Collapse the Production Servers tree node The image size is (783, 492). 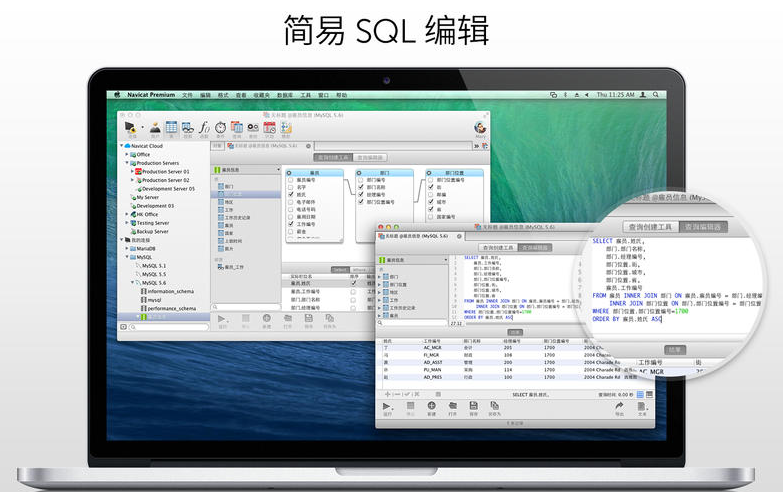(x=130, y=163)
